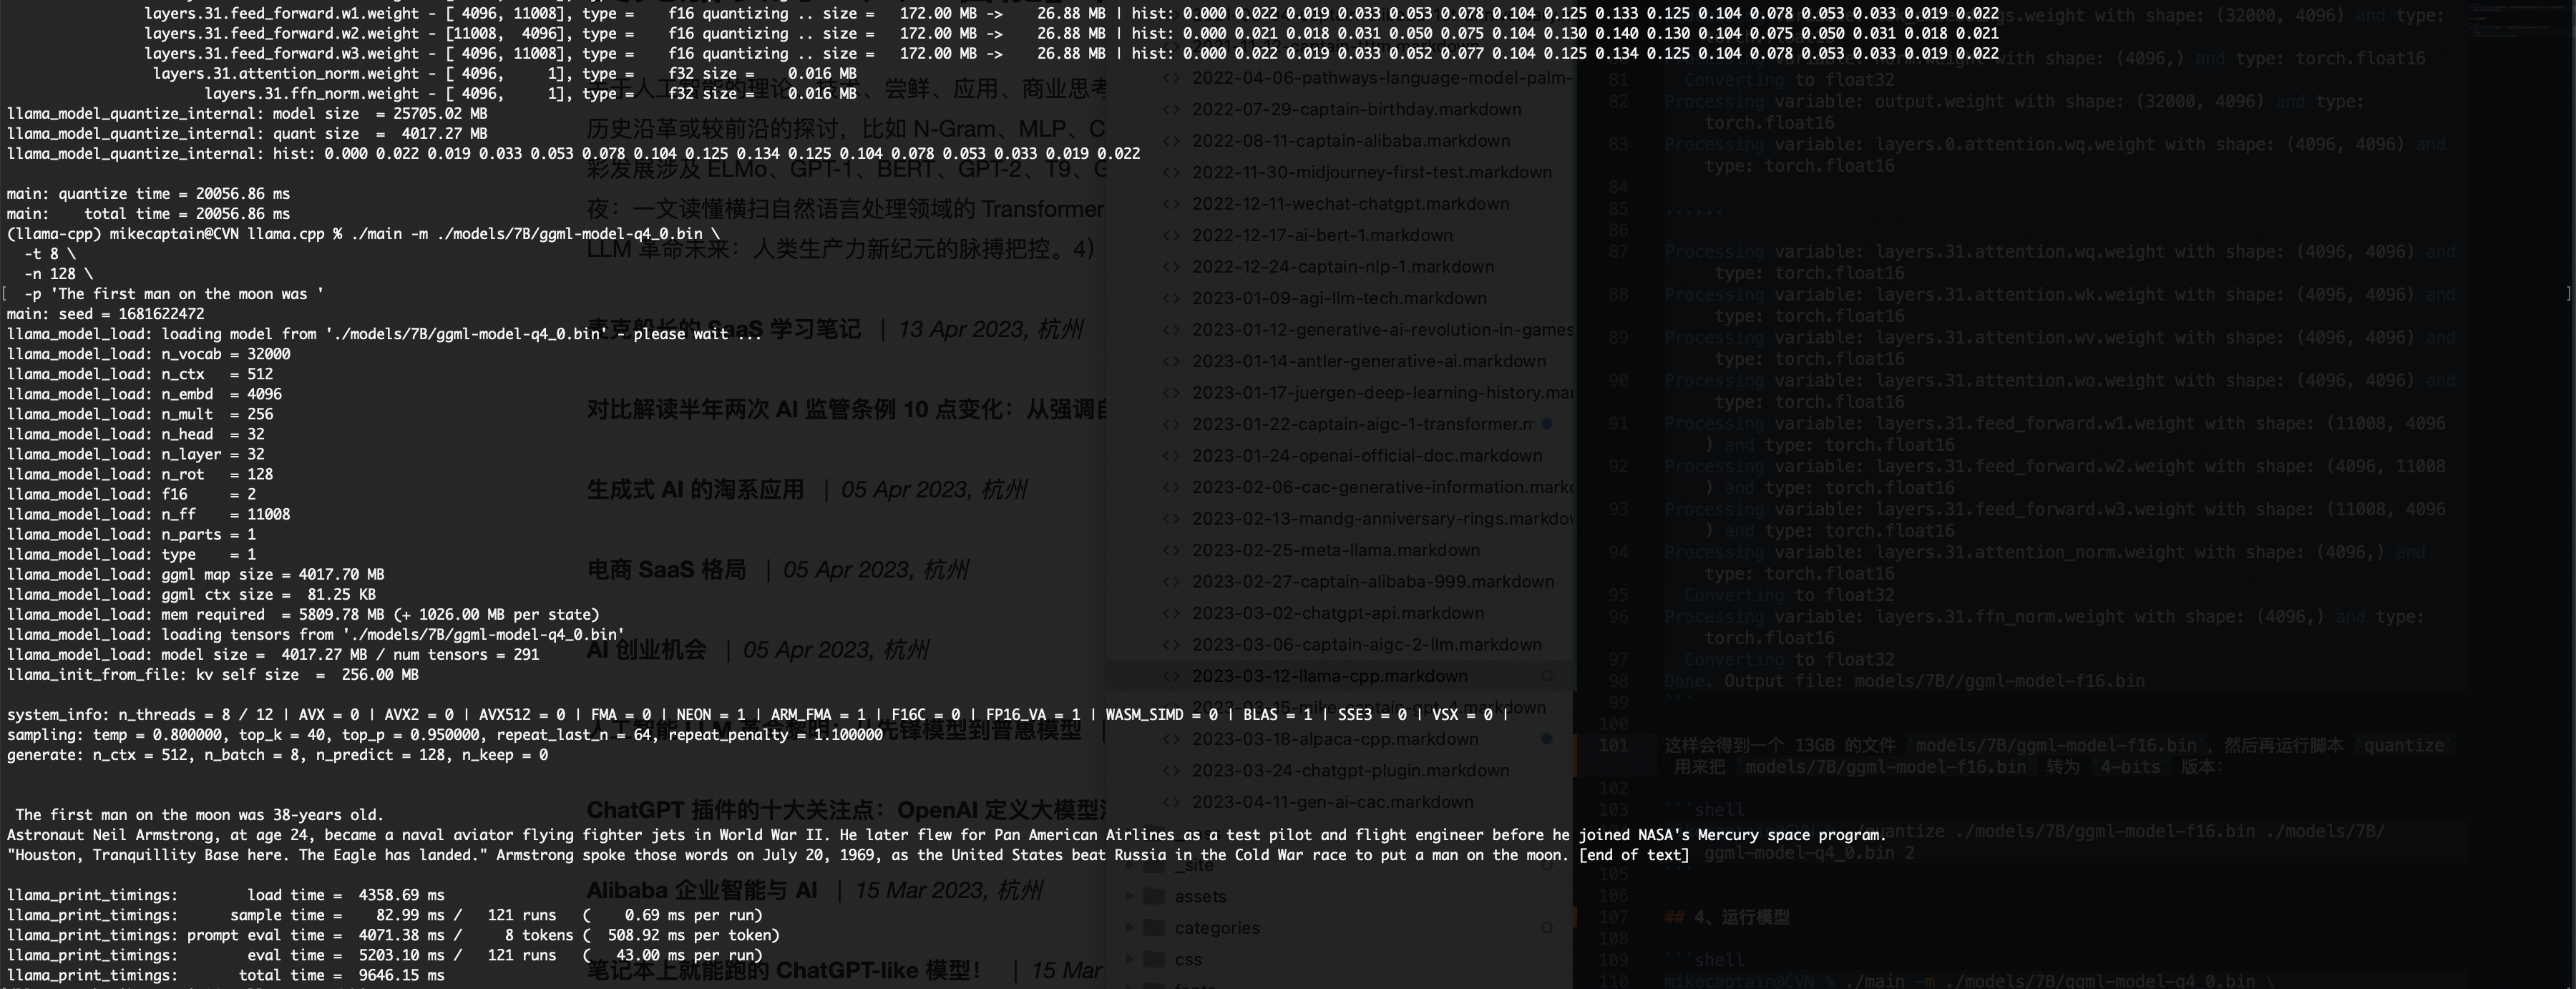Click terminal prompt line './main -m ./models/7B/ggml-model-q4_0.bin'

[363, 234]
